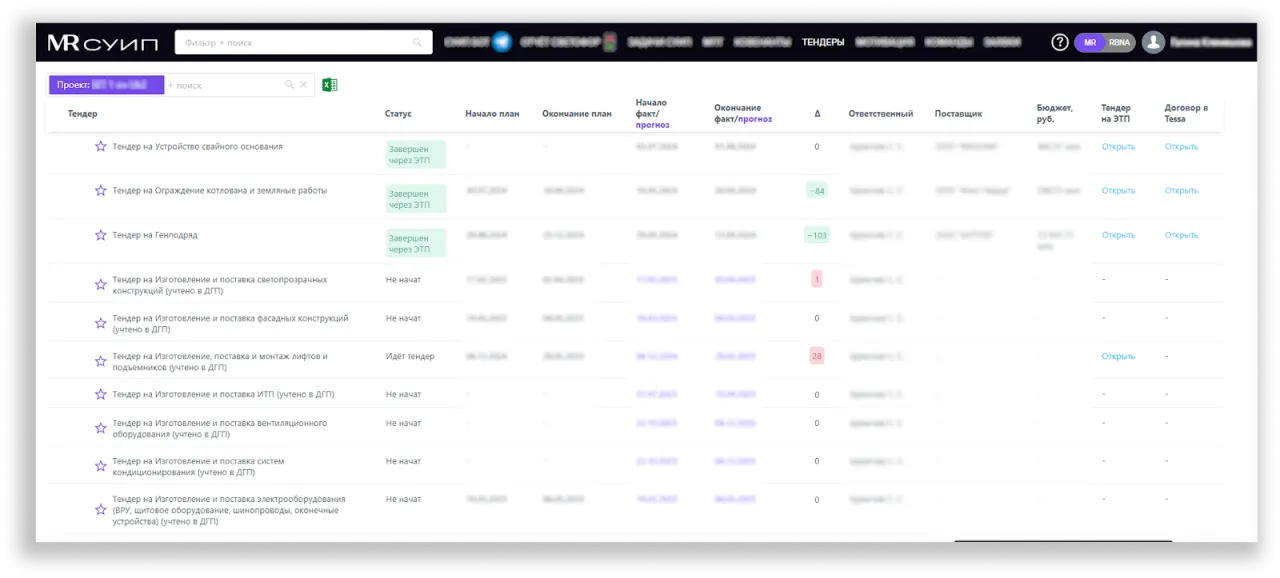1280x578 pixels.
Task: Open the Проект filter chip
Action: [x=106, y=85]
